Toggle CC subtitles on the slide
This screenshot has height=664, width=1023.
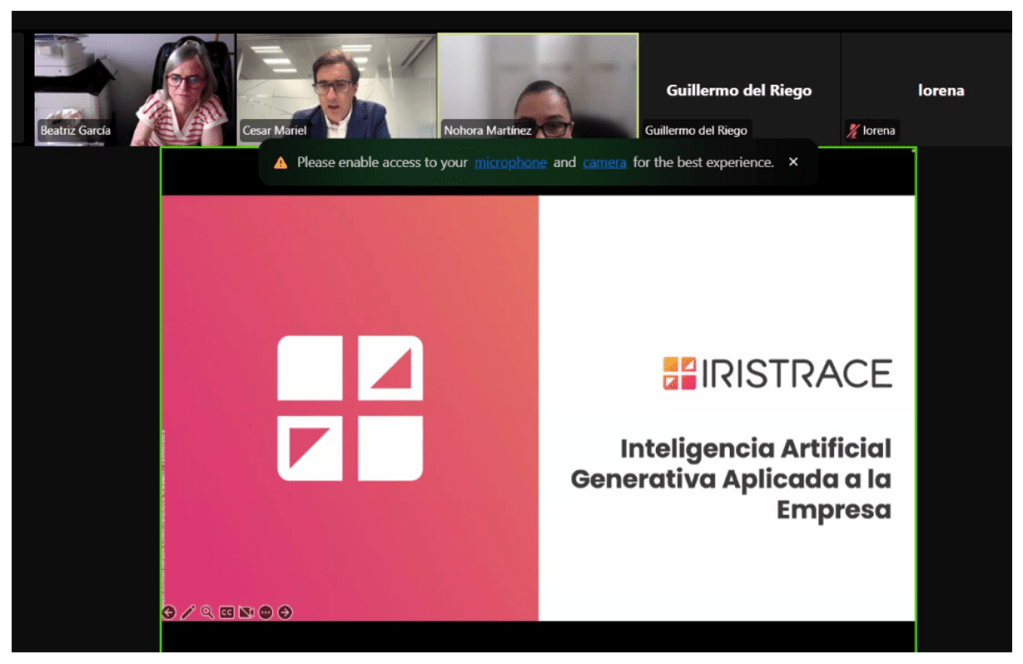tap(227, 612)
